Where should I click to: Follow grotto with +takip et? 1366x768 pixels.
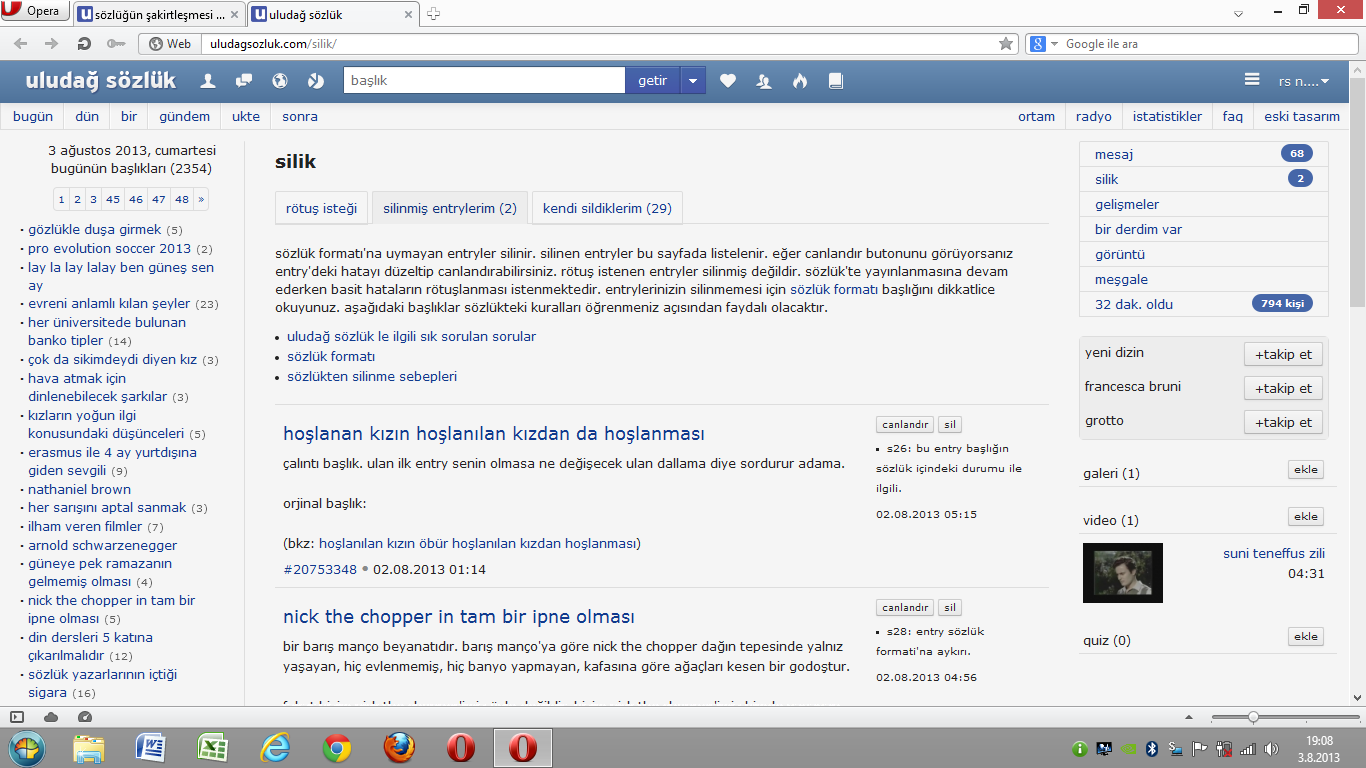(x=1284, y=422)
